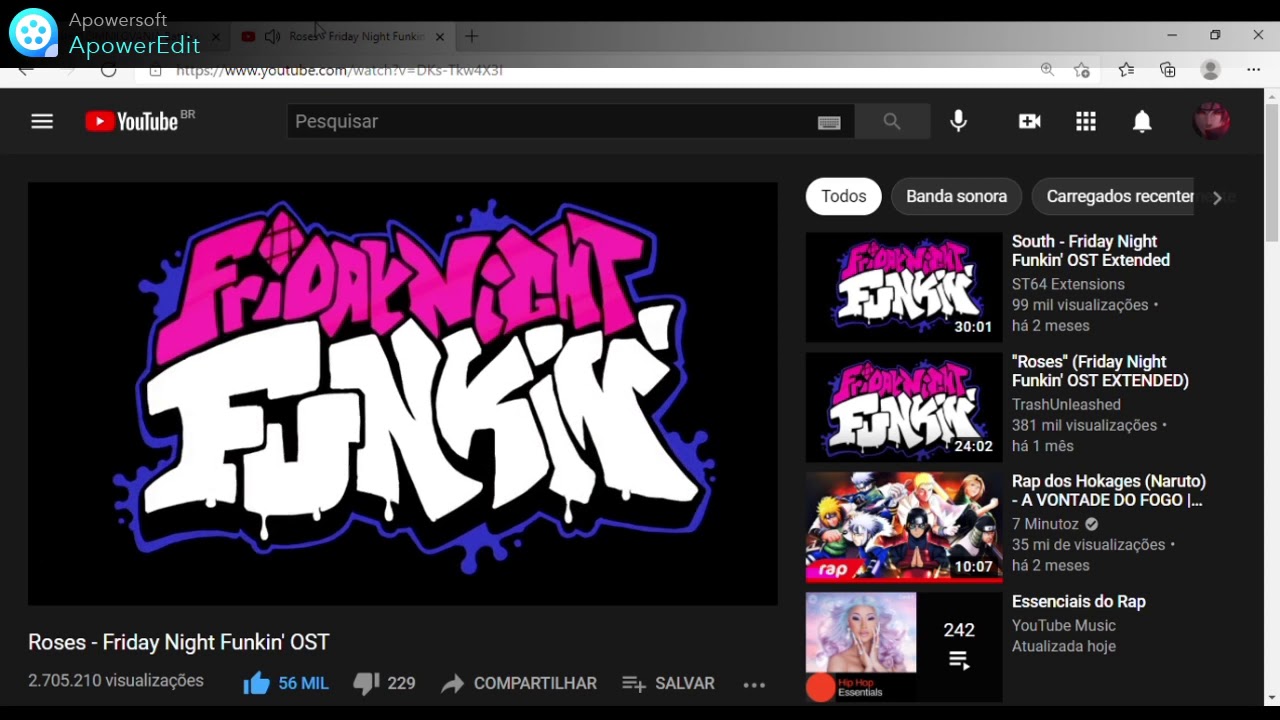Select the Banda sonora filter chip

pyautogui.click(x=956, y=196)
